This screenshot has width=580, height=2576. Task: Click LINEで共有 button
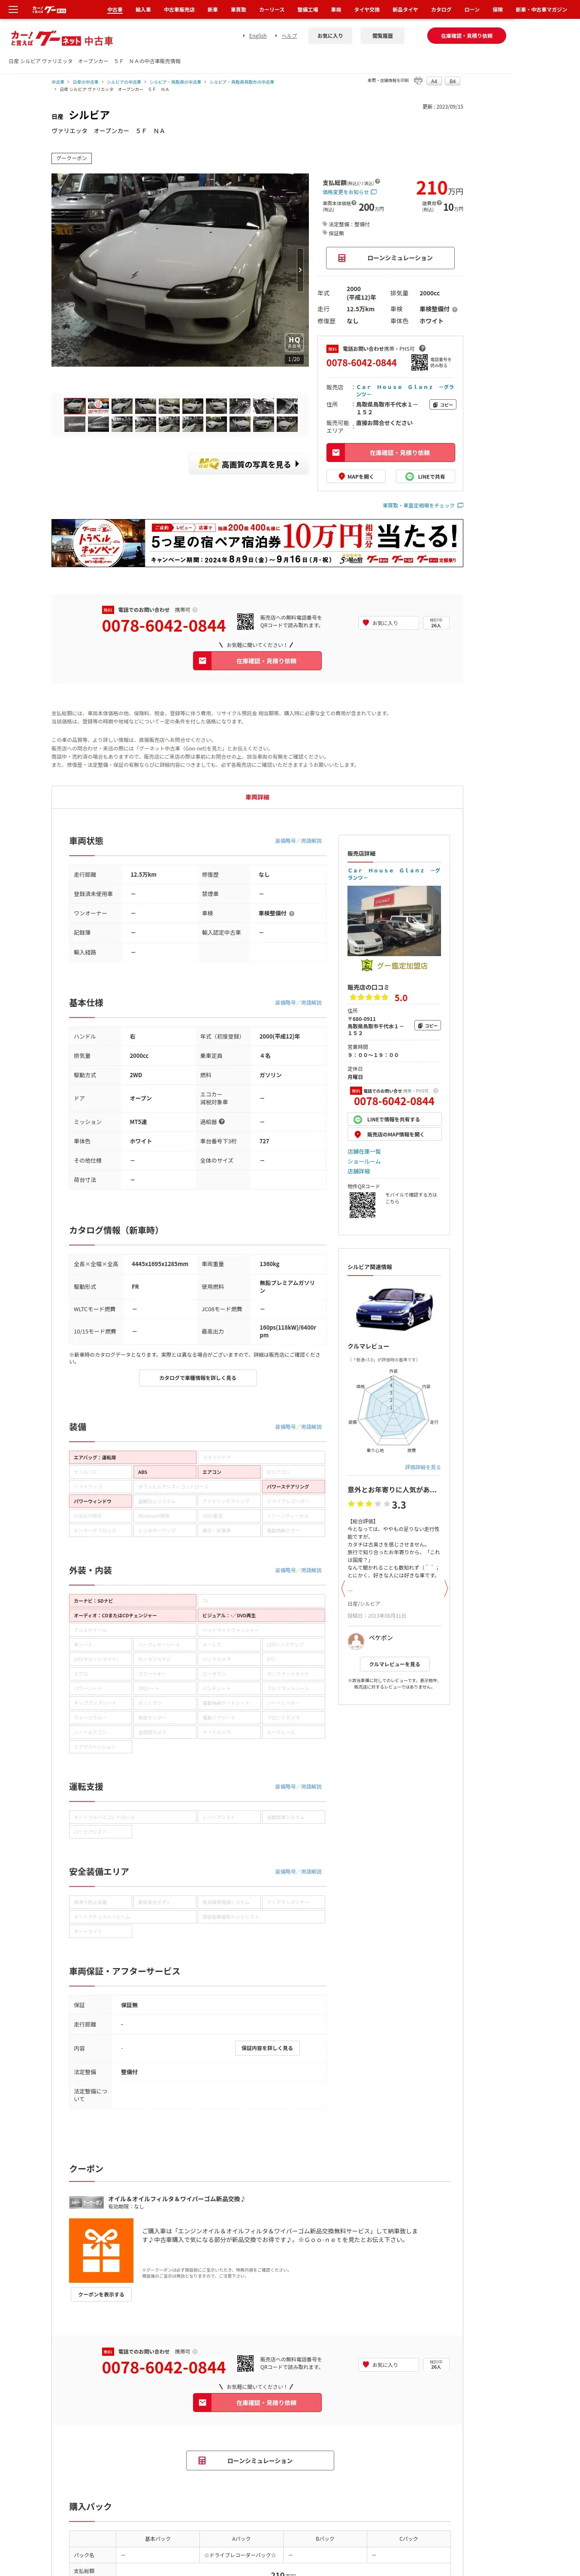tap(426, 477)
